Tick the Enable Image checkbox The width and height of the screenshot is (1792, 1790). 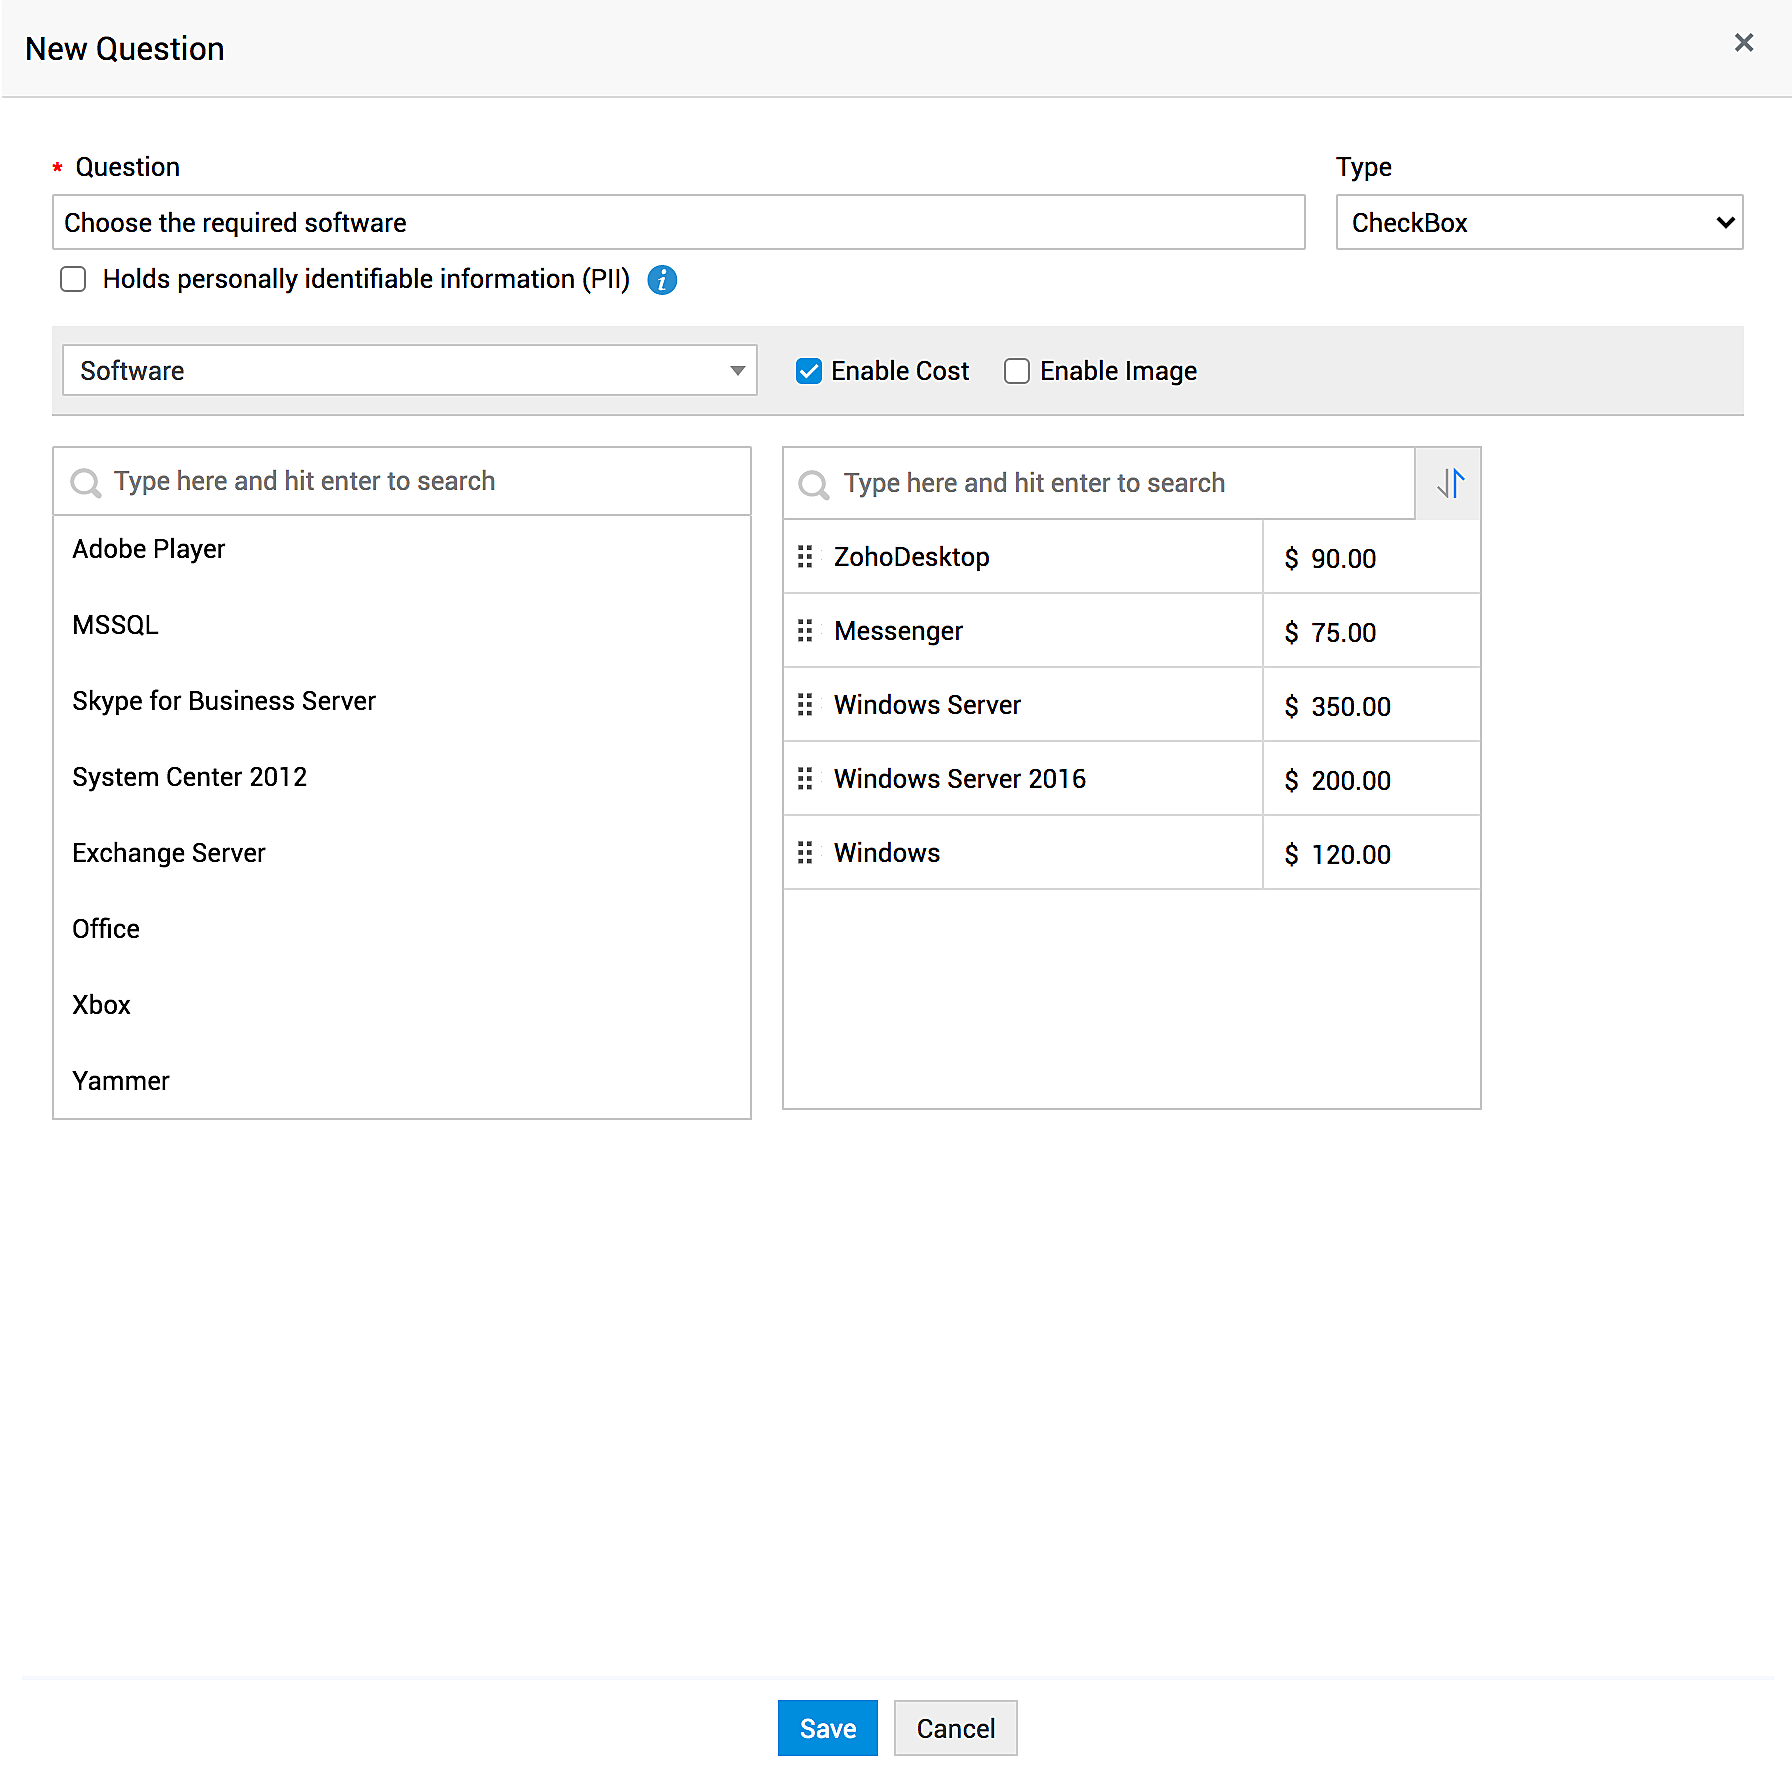pyautogui.click(x=1017, y=371)
